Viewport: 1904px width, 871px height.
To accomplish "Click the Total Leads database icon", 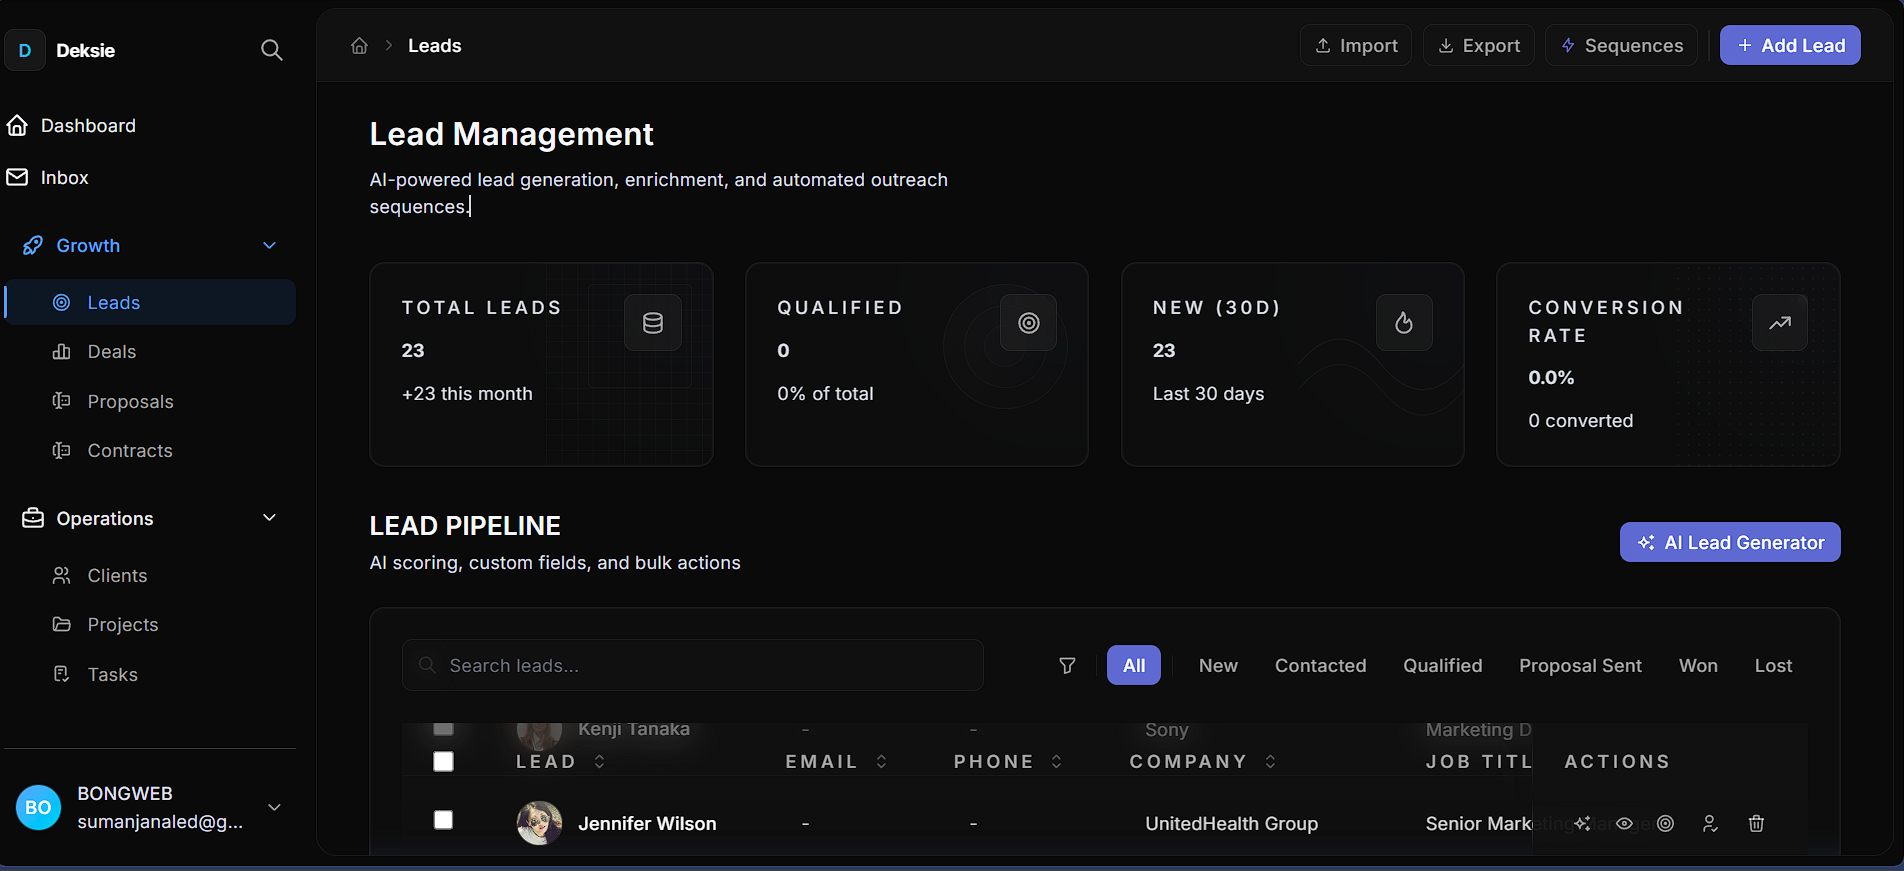I will point(652,323).
